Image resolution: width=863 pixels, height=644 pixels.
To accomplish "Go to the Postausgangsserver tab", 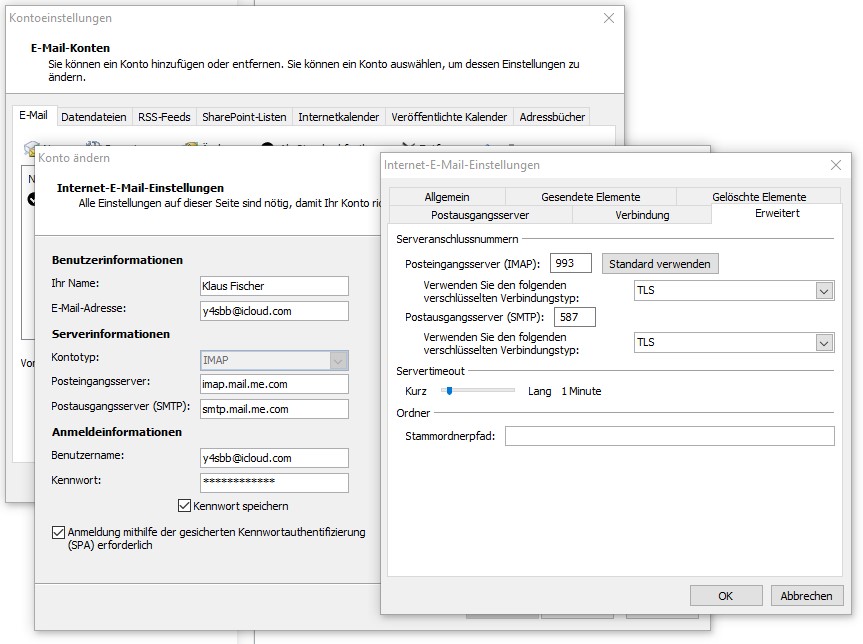I will (x=479, y=215).
